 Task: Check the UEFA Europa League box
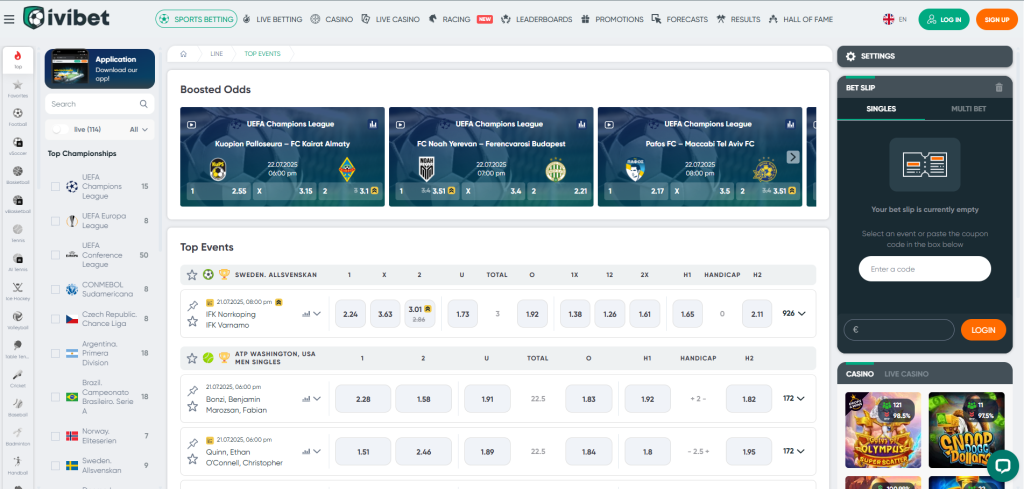[x=56, y=221]
